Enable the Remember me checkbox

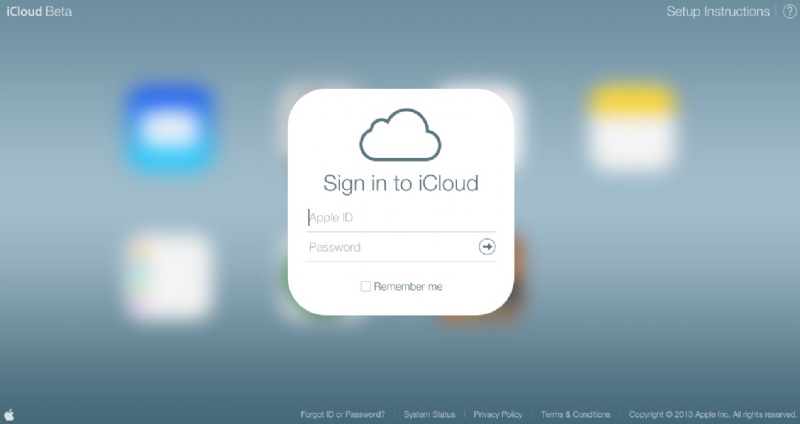(x=365, y=287)
